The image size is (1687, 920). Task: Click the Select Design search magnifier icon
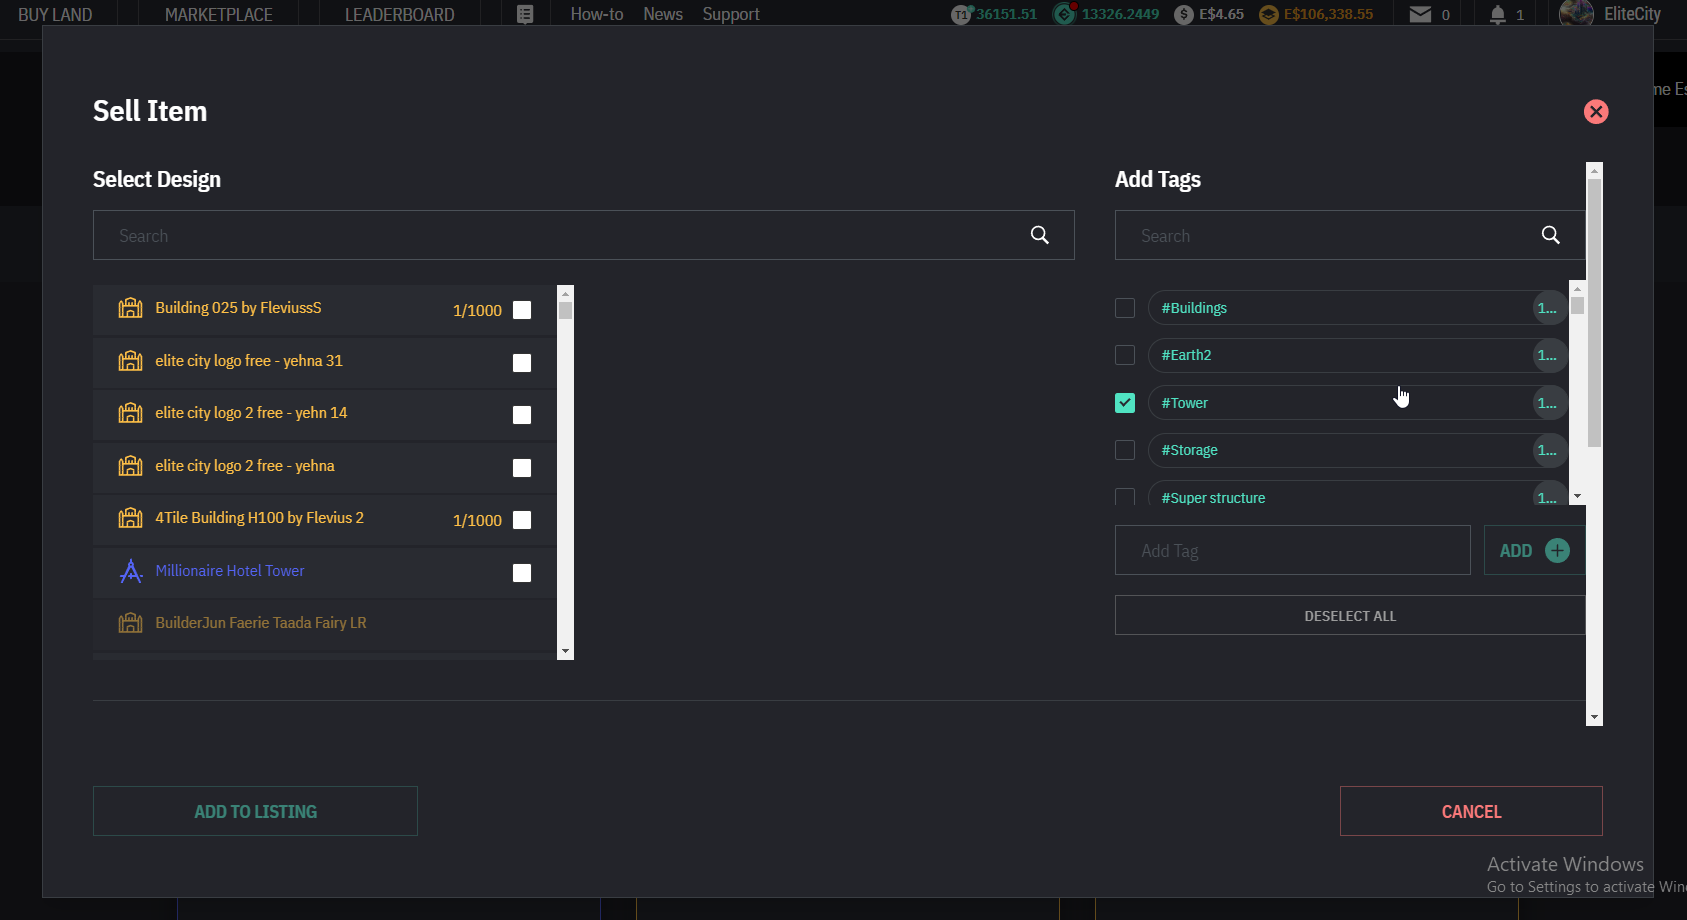[x=1039, y=235]
